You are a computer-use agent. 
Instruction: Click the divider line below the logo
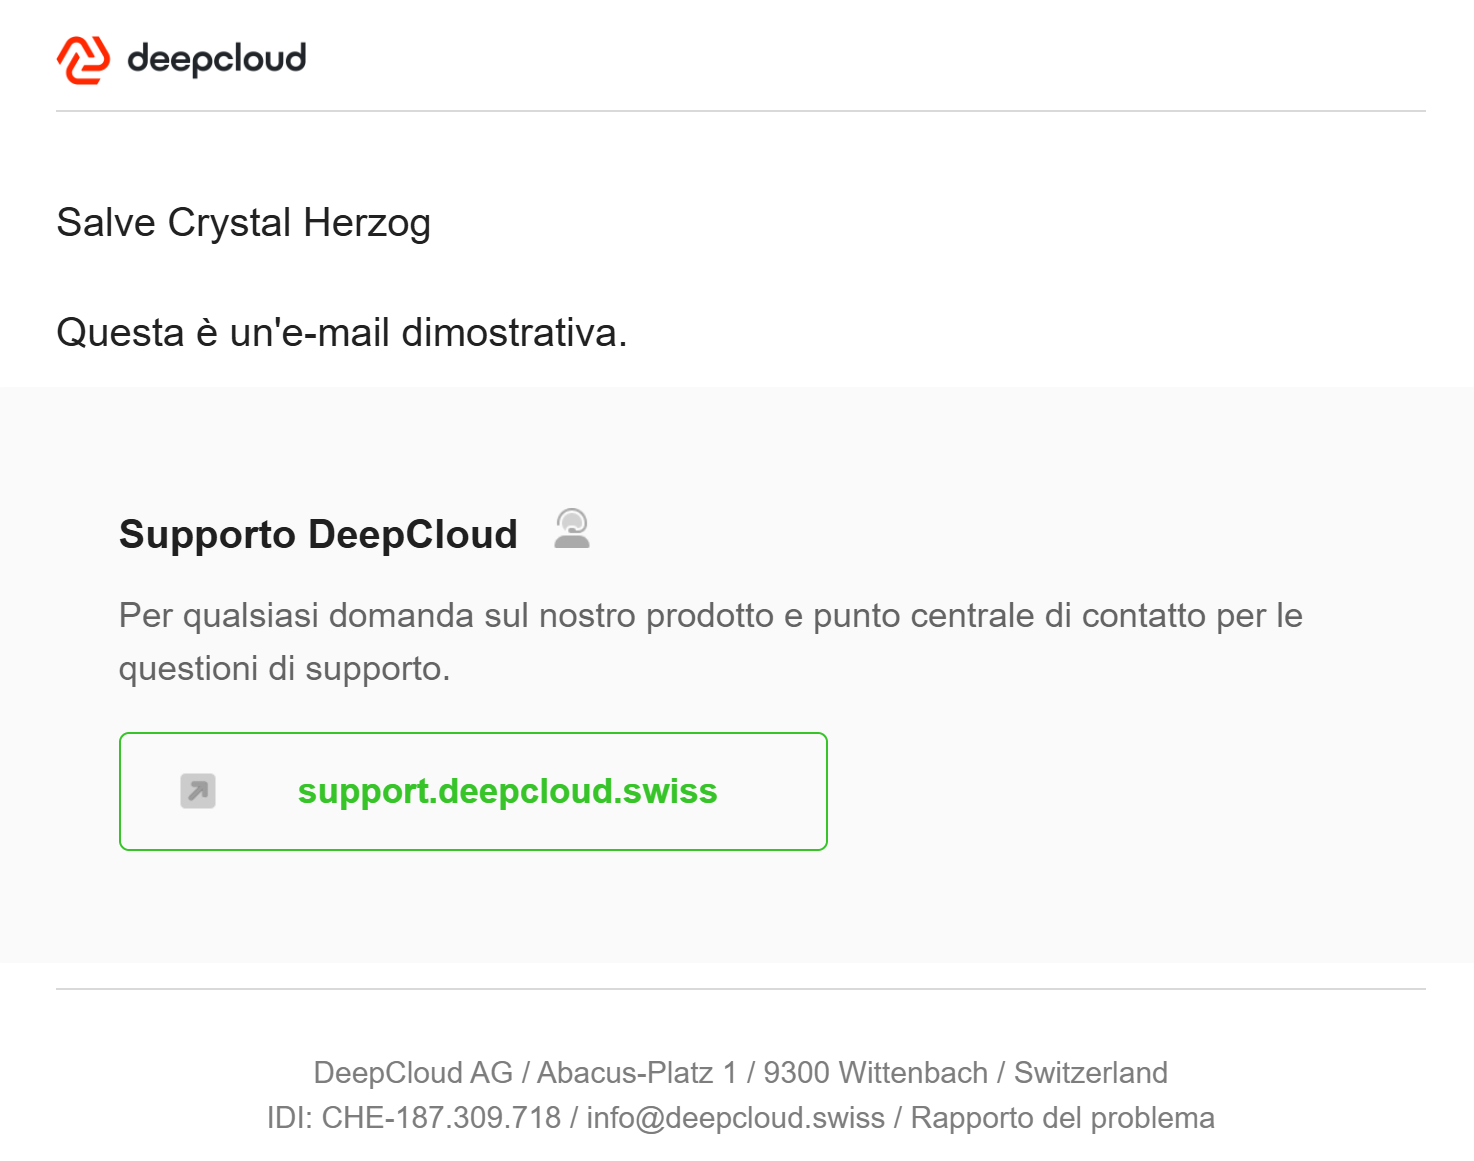click(x=741, y=111)
